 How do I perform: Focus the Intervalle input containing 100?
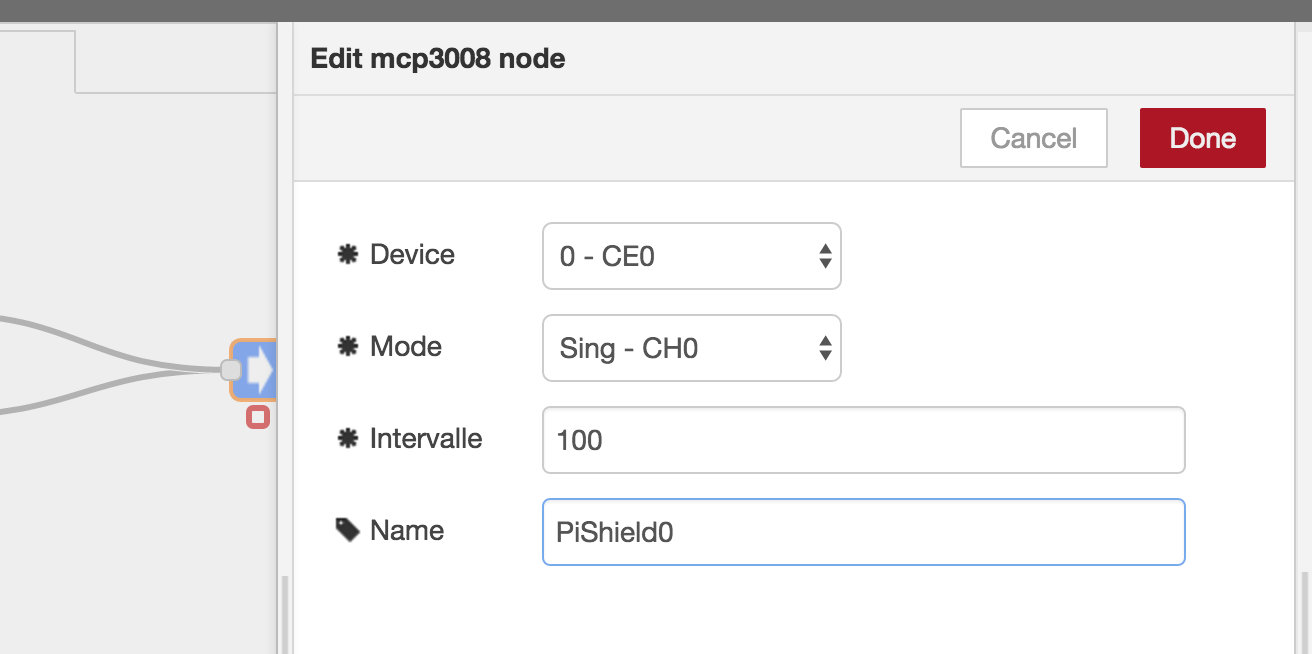(863, 440)
